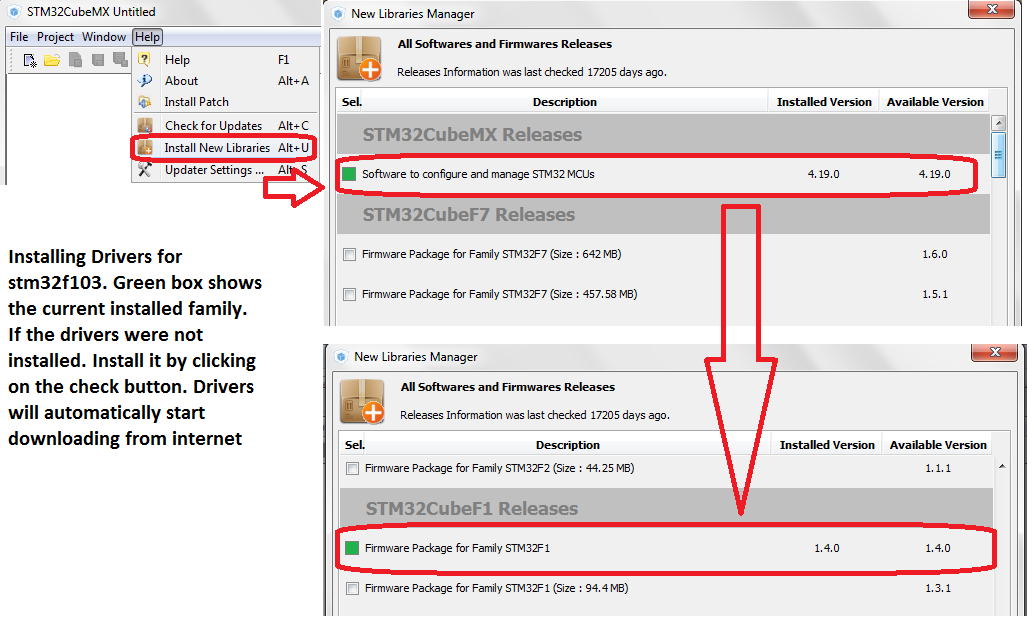Viewport: 1034px width, 628px height.
Task: Click the About info bubble icon
Action: coord(145,81)
